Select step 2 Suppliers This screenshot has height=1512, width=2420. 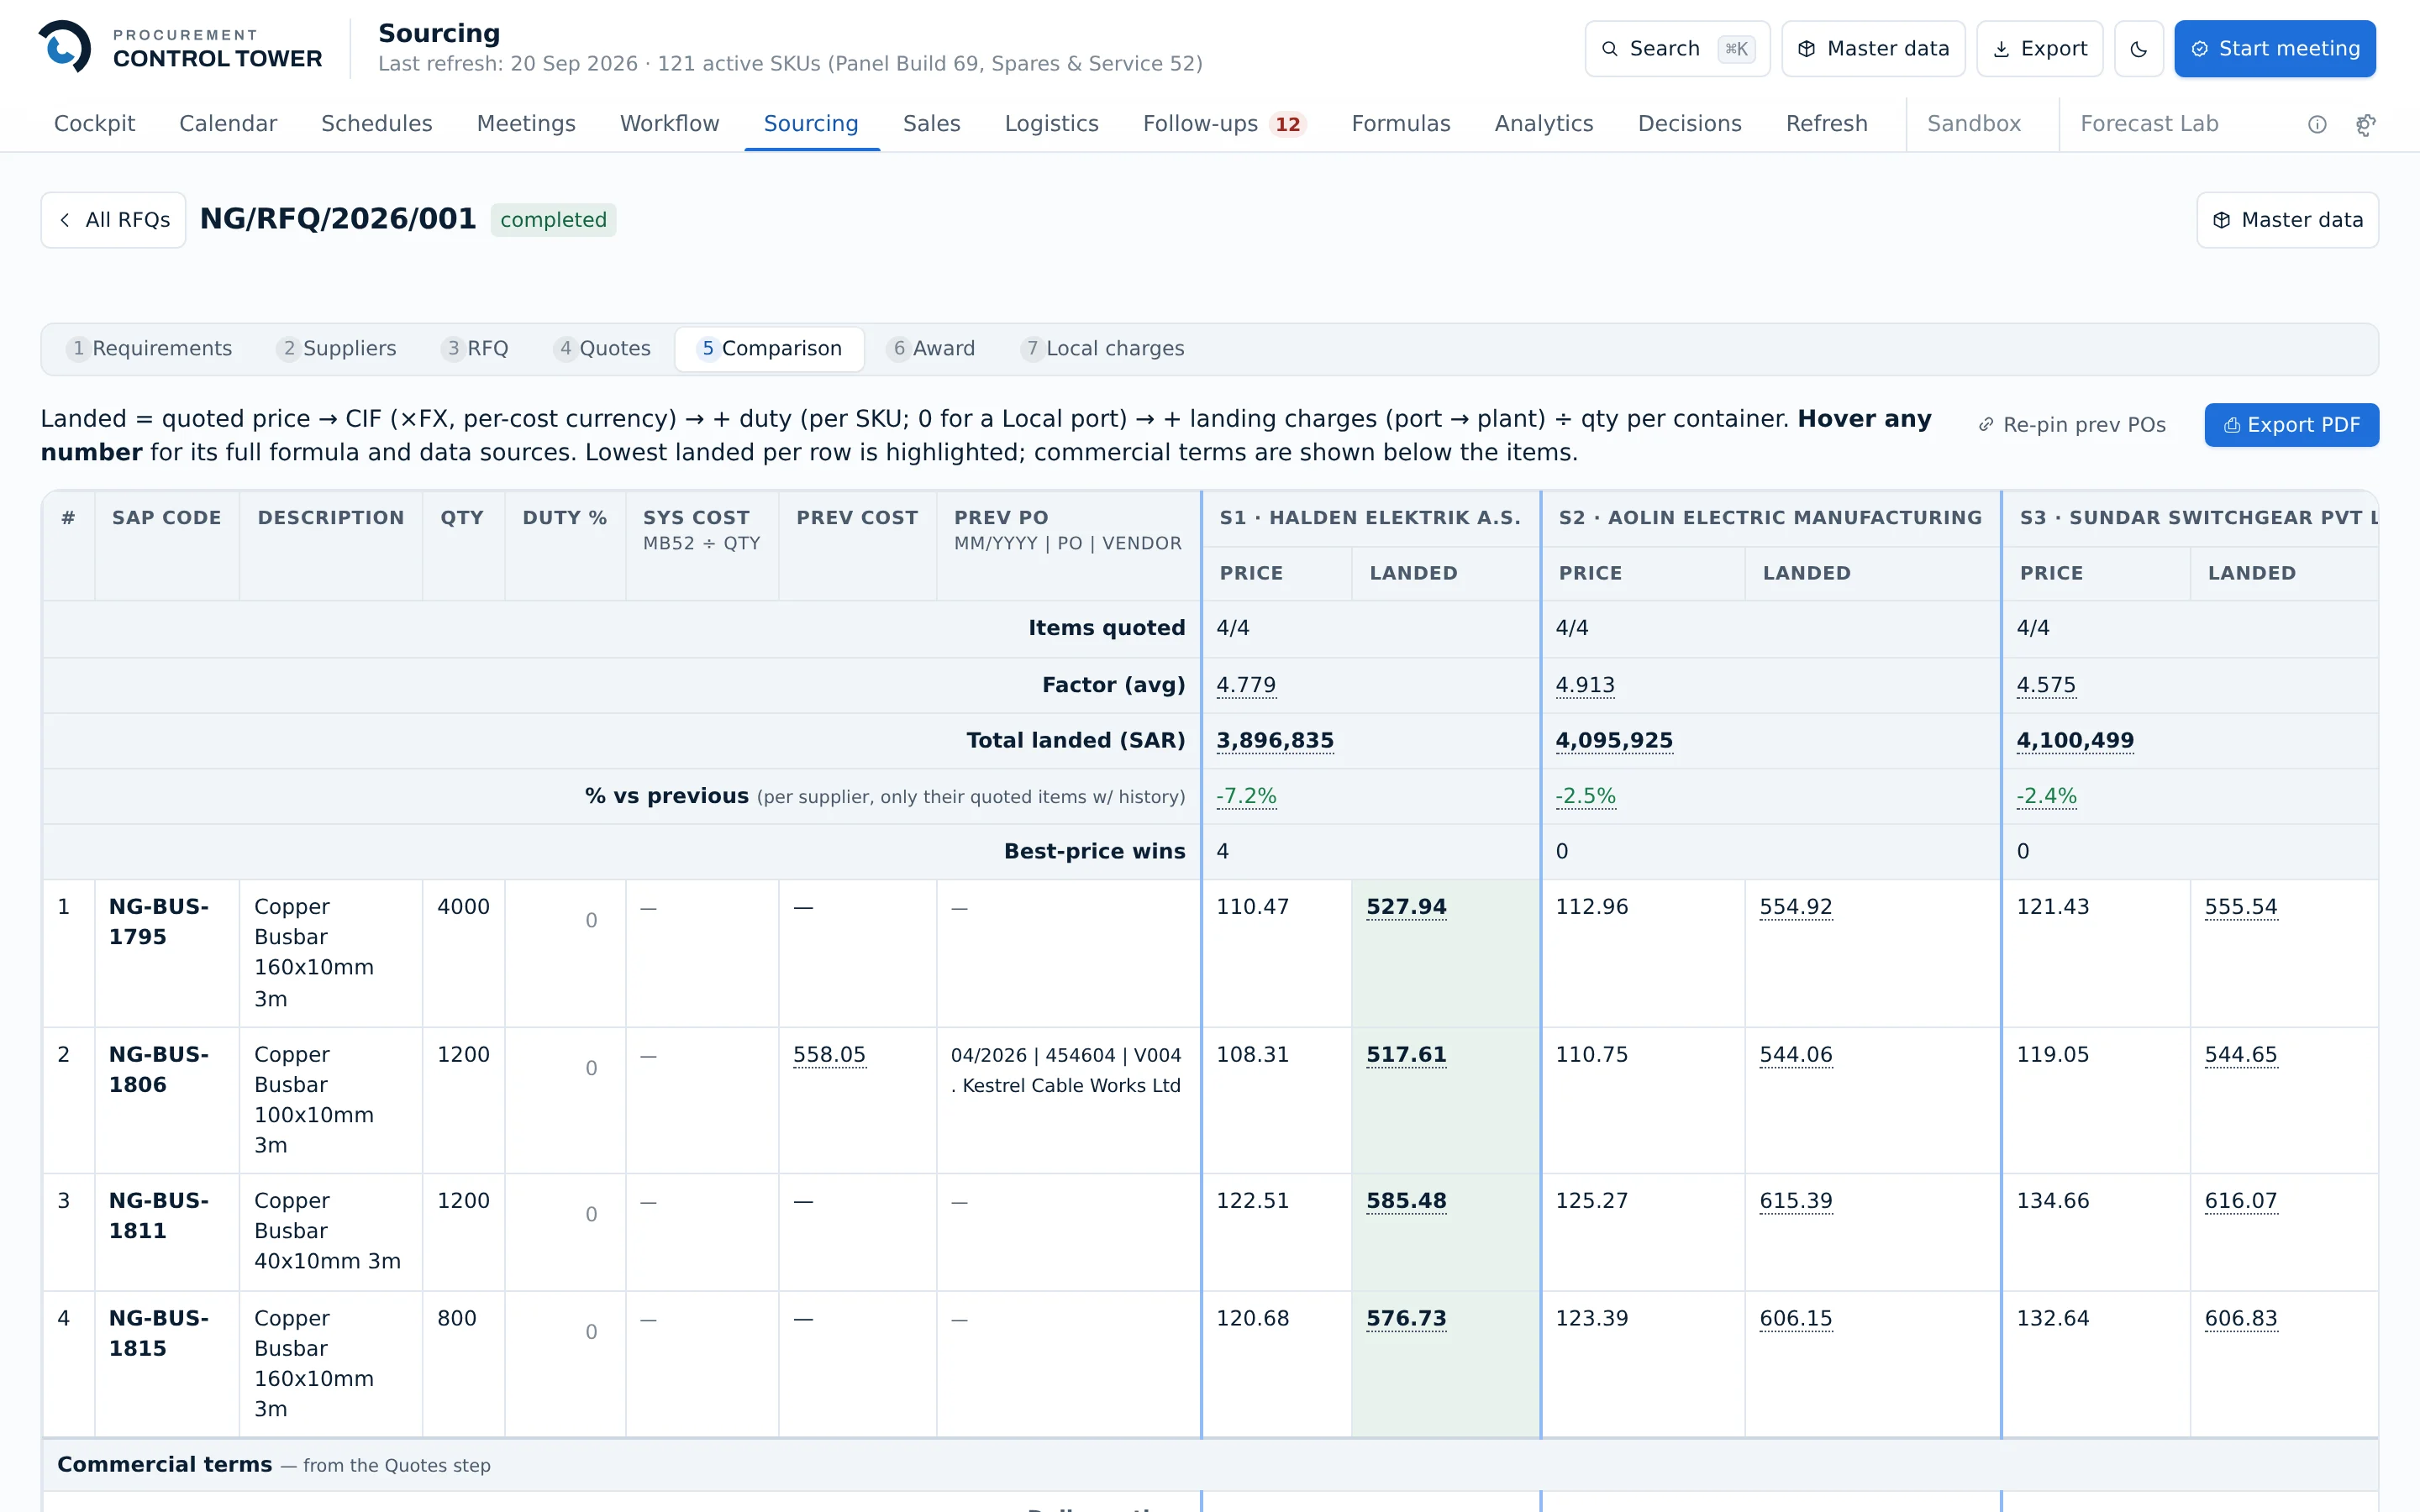coord(337,349)
